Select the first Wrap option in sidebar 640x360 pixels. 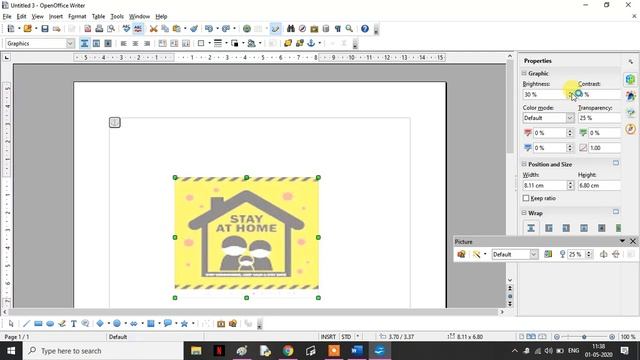(x=531, y=228)
